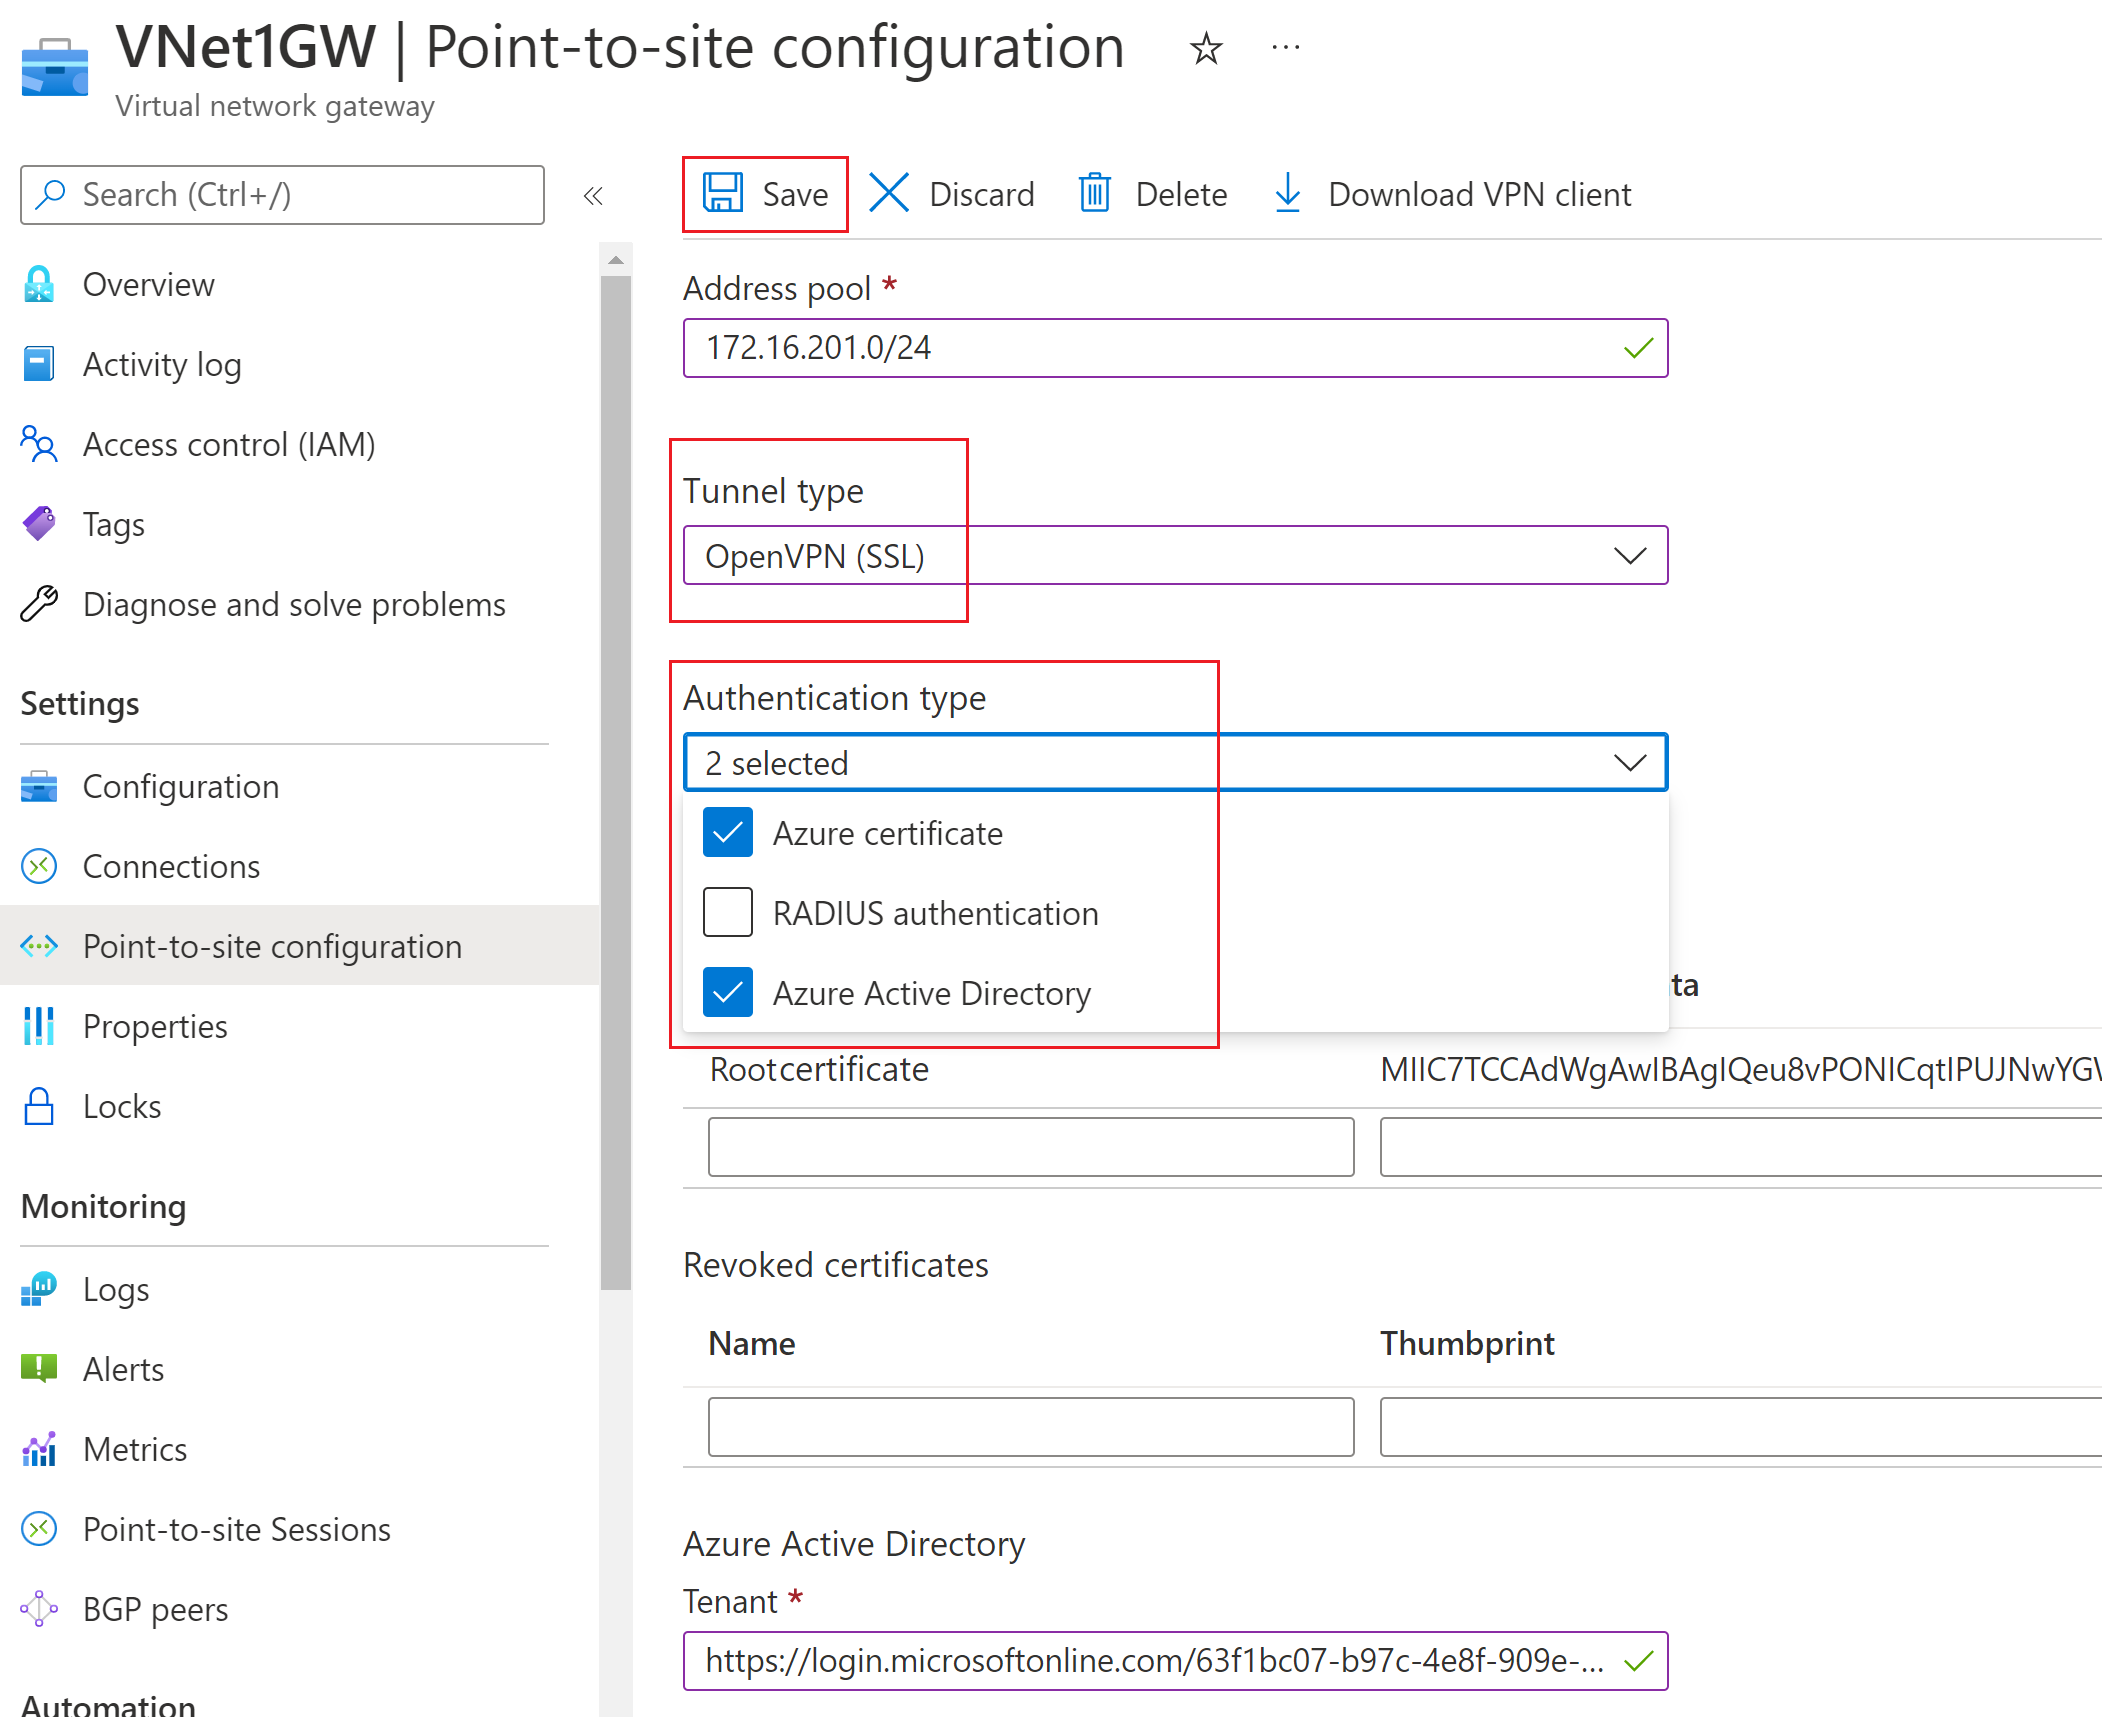Open Metrics under Monitoring
This screenshot has height=1717, width=2102.
click(x=135, y=1449)
